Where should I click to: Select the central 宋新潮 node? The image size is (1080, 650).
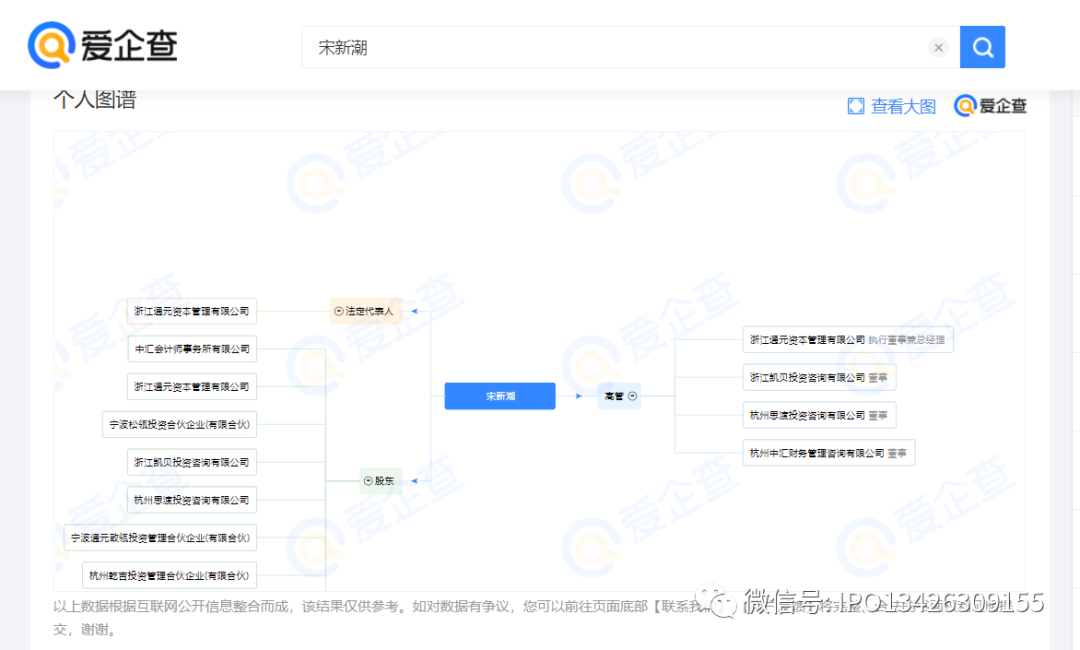[500, 396]
